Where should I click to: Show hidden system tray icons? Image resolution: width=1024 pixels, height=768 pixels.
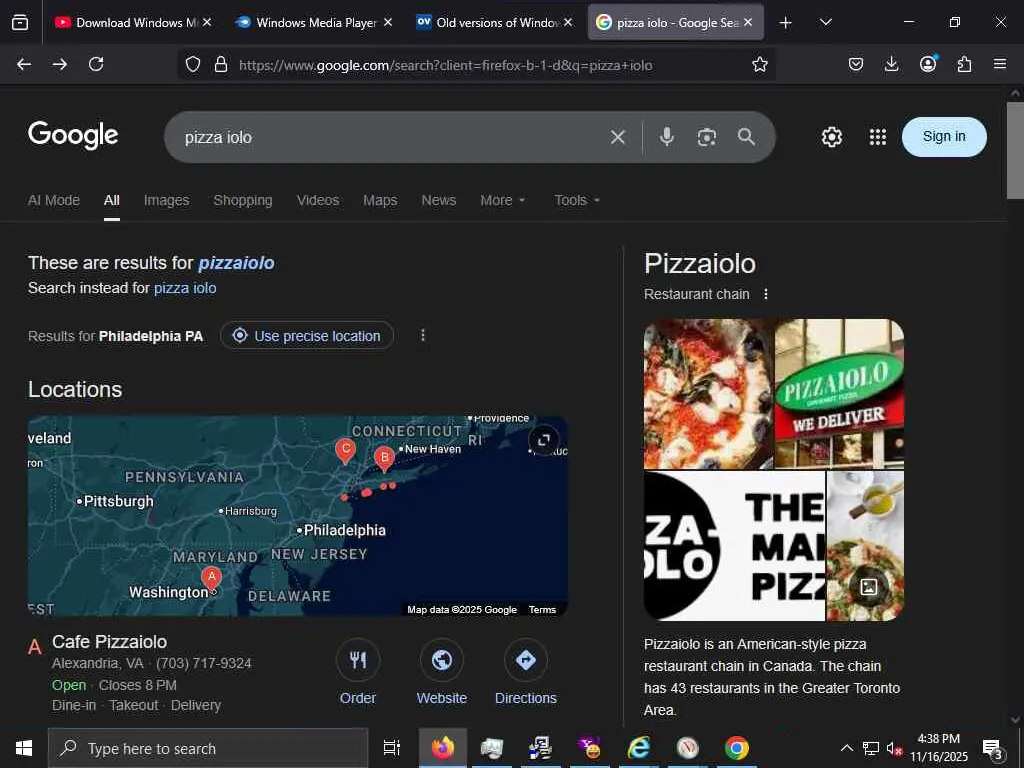[x=846, y=748]
